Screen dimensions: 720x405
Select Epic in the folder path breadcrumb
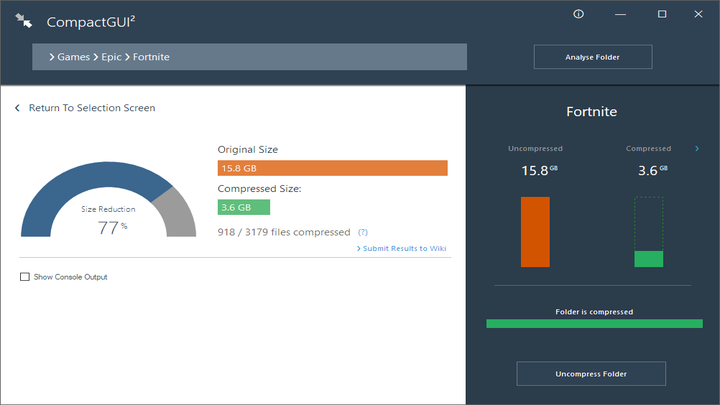[x=111, y=57]
